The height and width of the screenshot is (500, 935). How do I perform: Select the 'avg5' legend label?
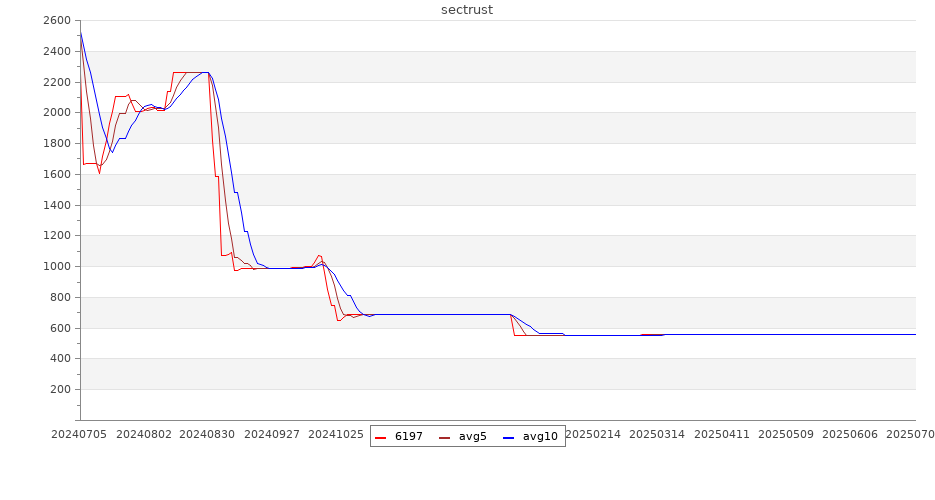[473, 437]
